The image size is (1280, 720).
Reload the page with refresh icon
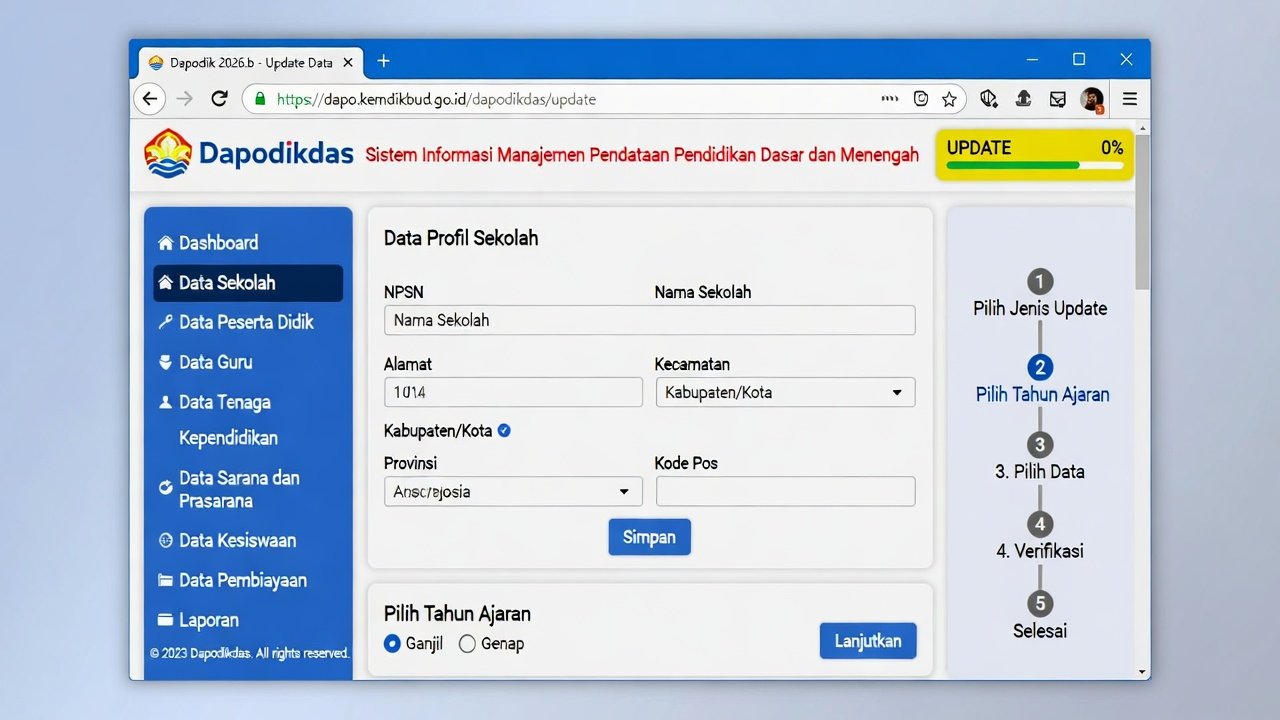coord(220,98)
